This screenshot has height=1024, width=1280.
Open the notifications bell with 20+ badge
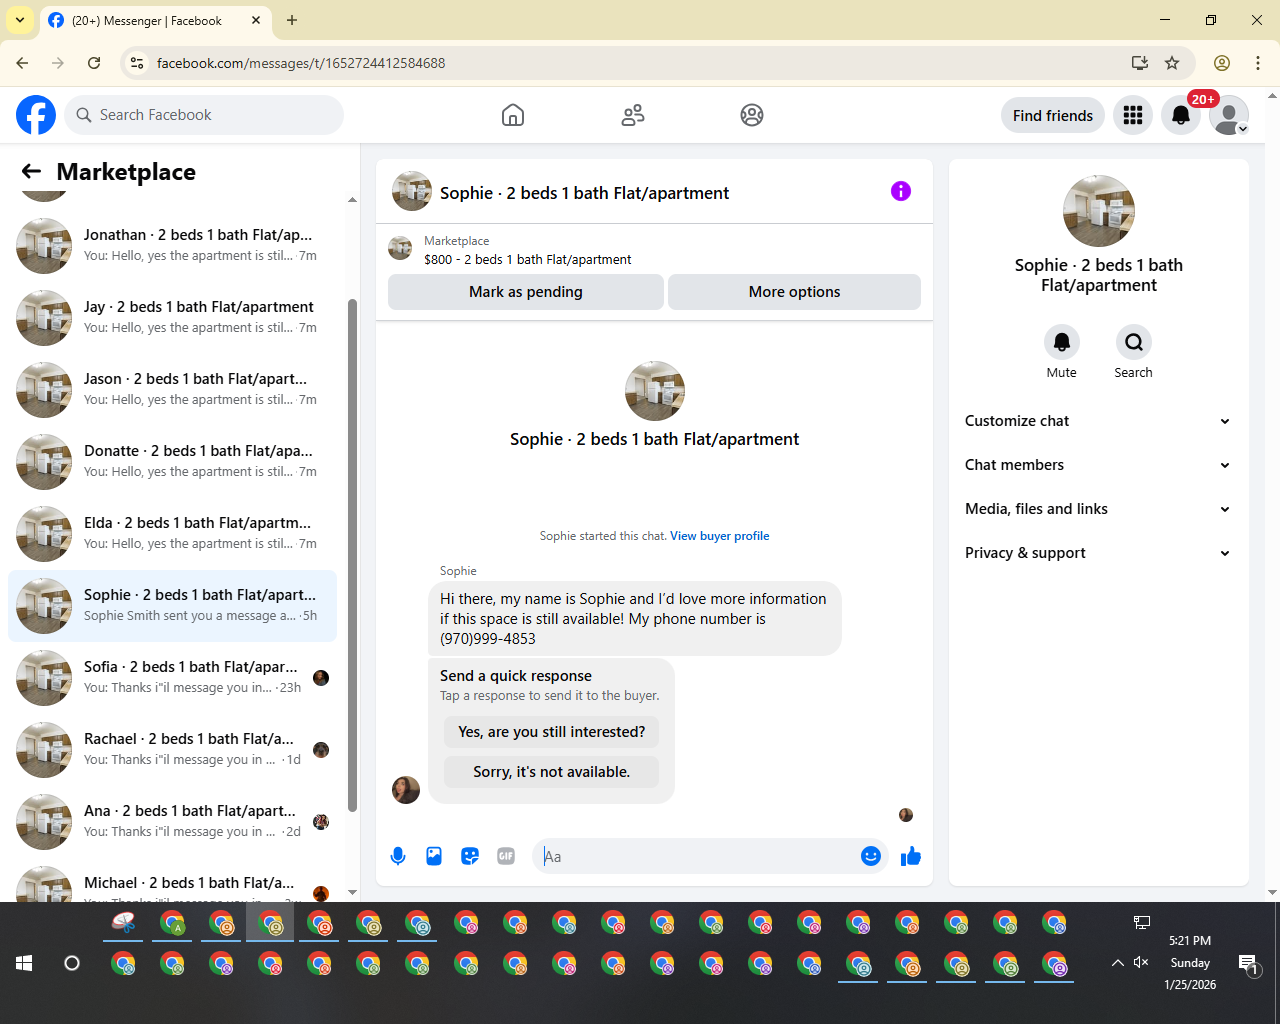tap(1181, 115)
